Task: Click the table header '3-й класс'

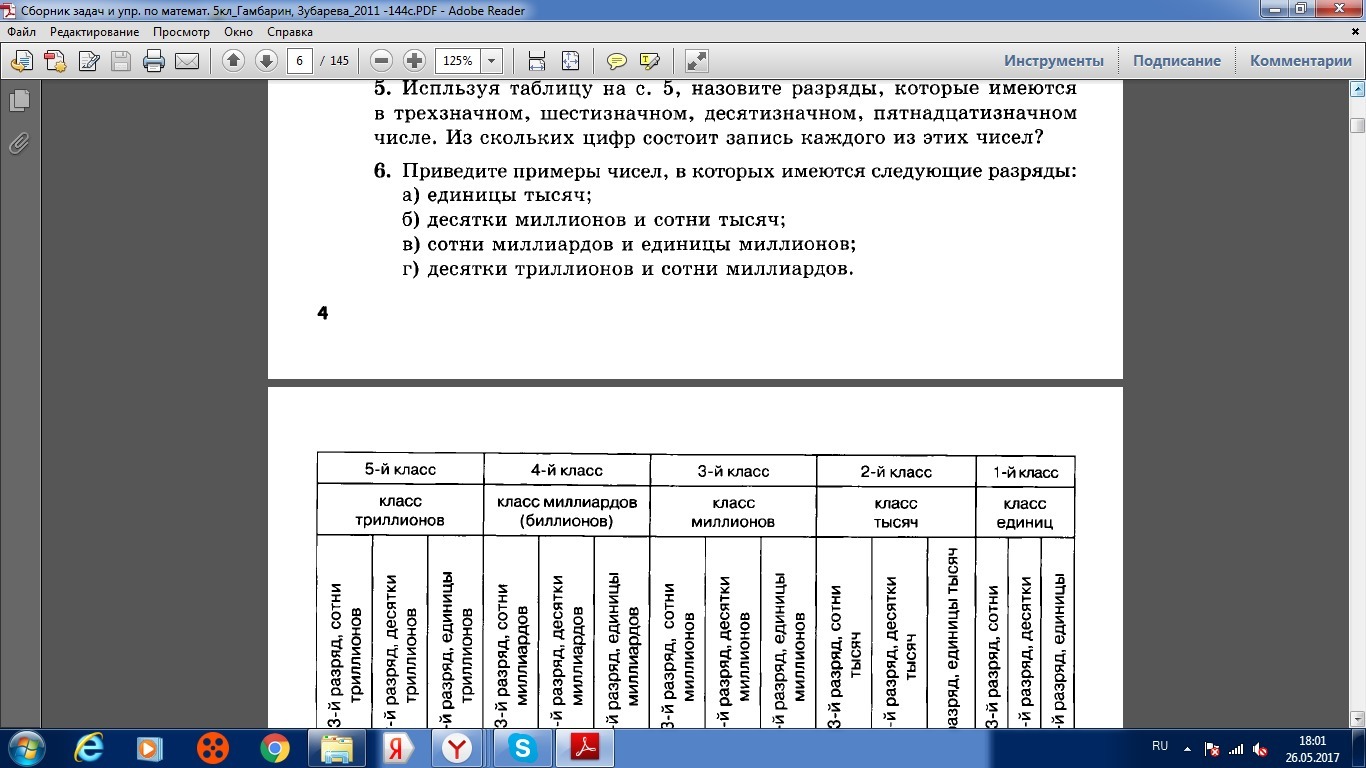Action: (x=733, y=471)
